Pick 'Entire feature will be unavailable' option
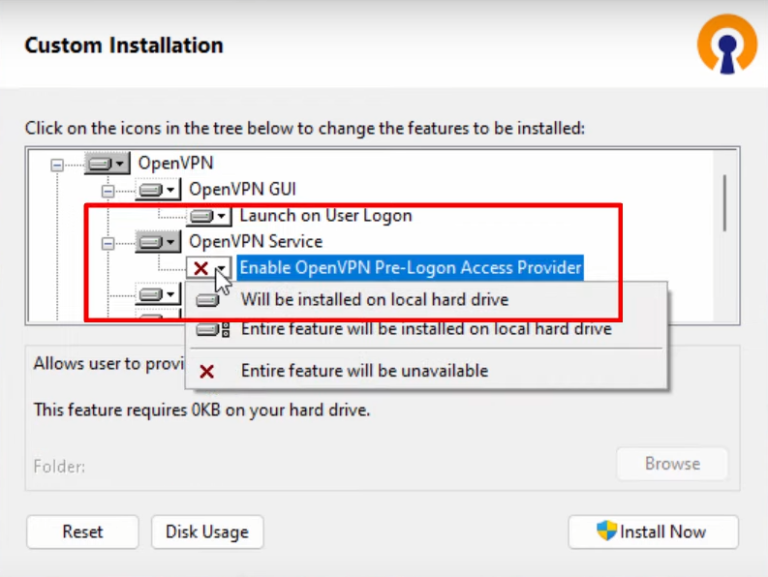This screenshot has height=577, width=768. pos(364,370)
